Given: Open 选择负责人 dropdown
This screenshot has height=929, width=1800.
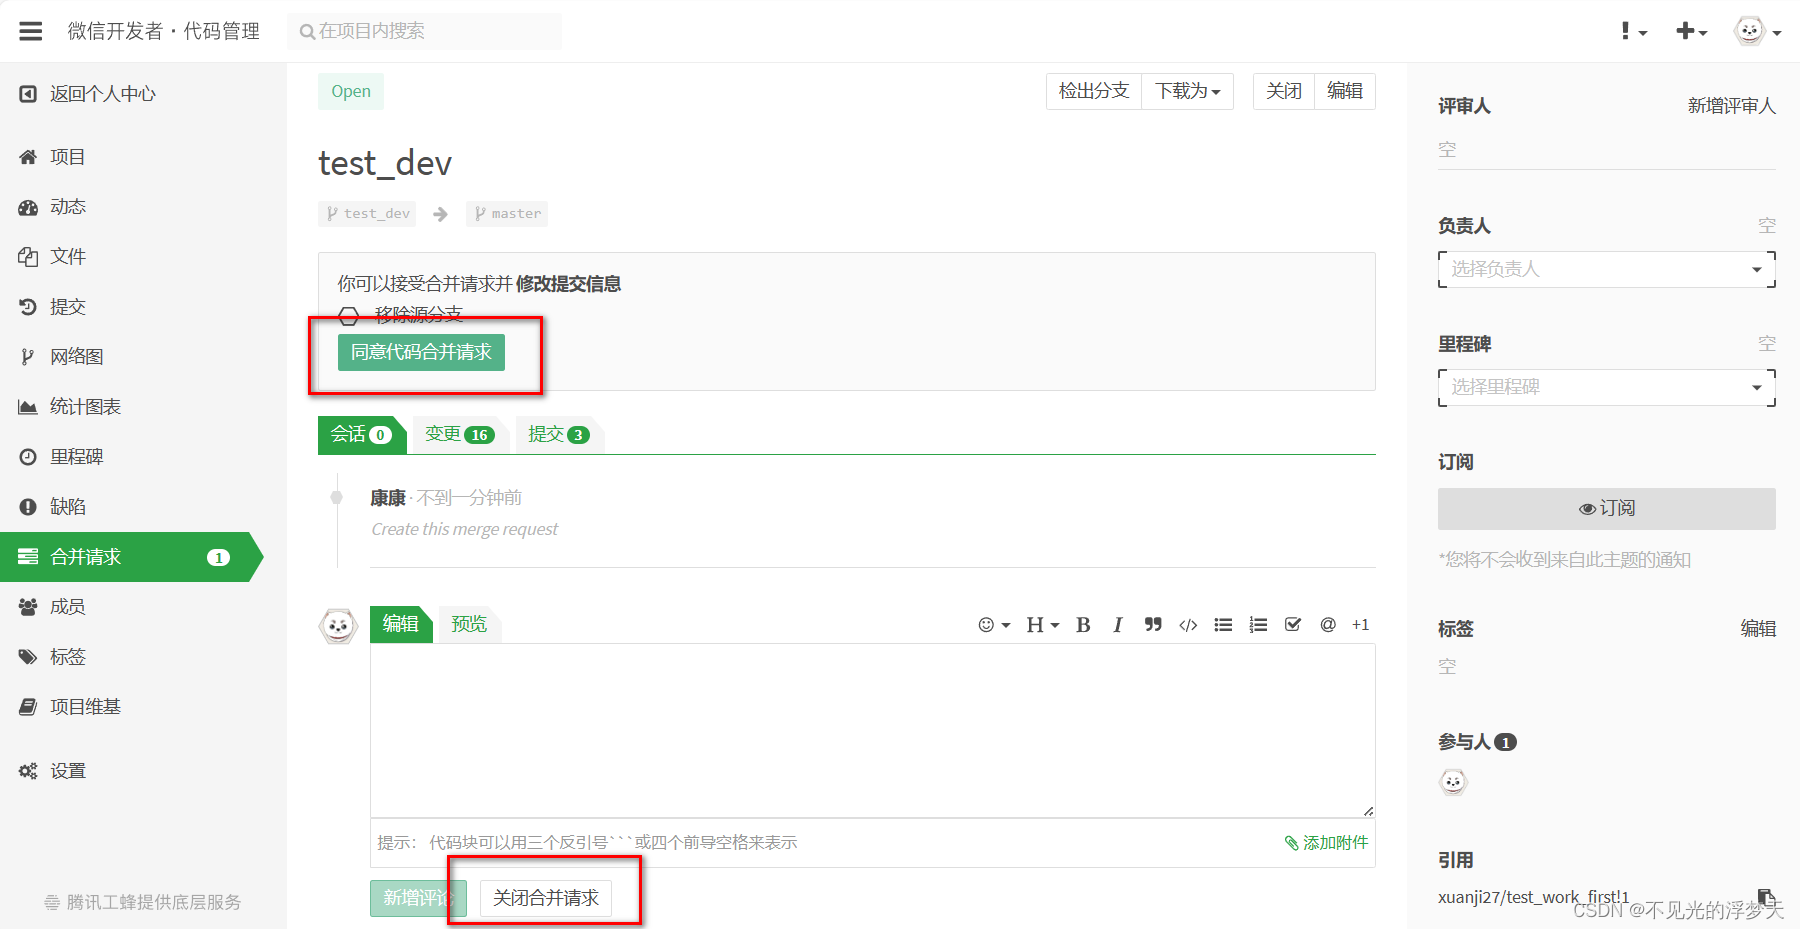Looking at the screenshot, I should pos(1607,269).
